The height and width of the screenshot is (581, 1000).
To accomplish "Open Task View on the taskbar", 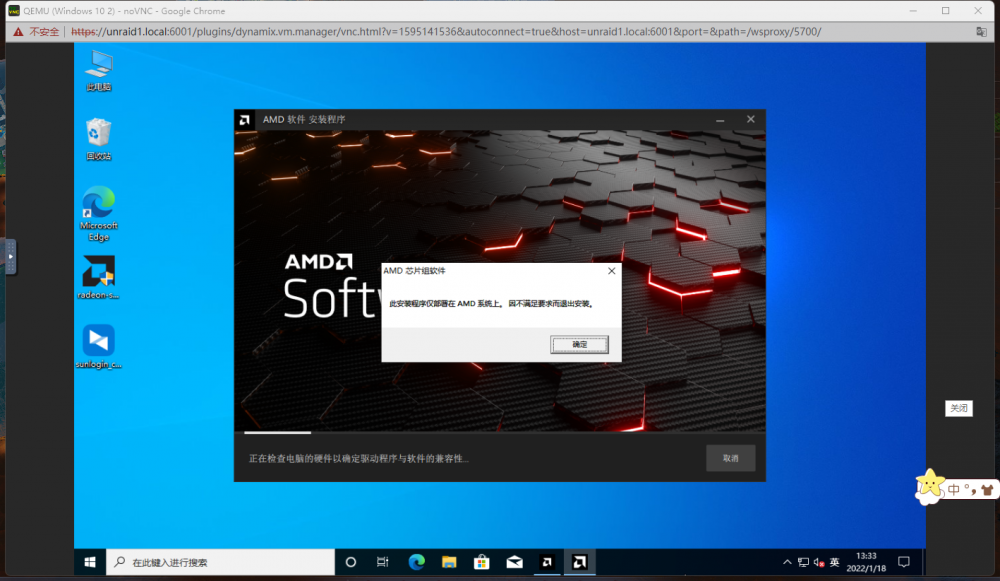I will click(x=383, y=562).
